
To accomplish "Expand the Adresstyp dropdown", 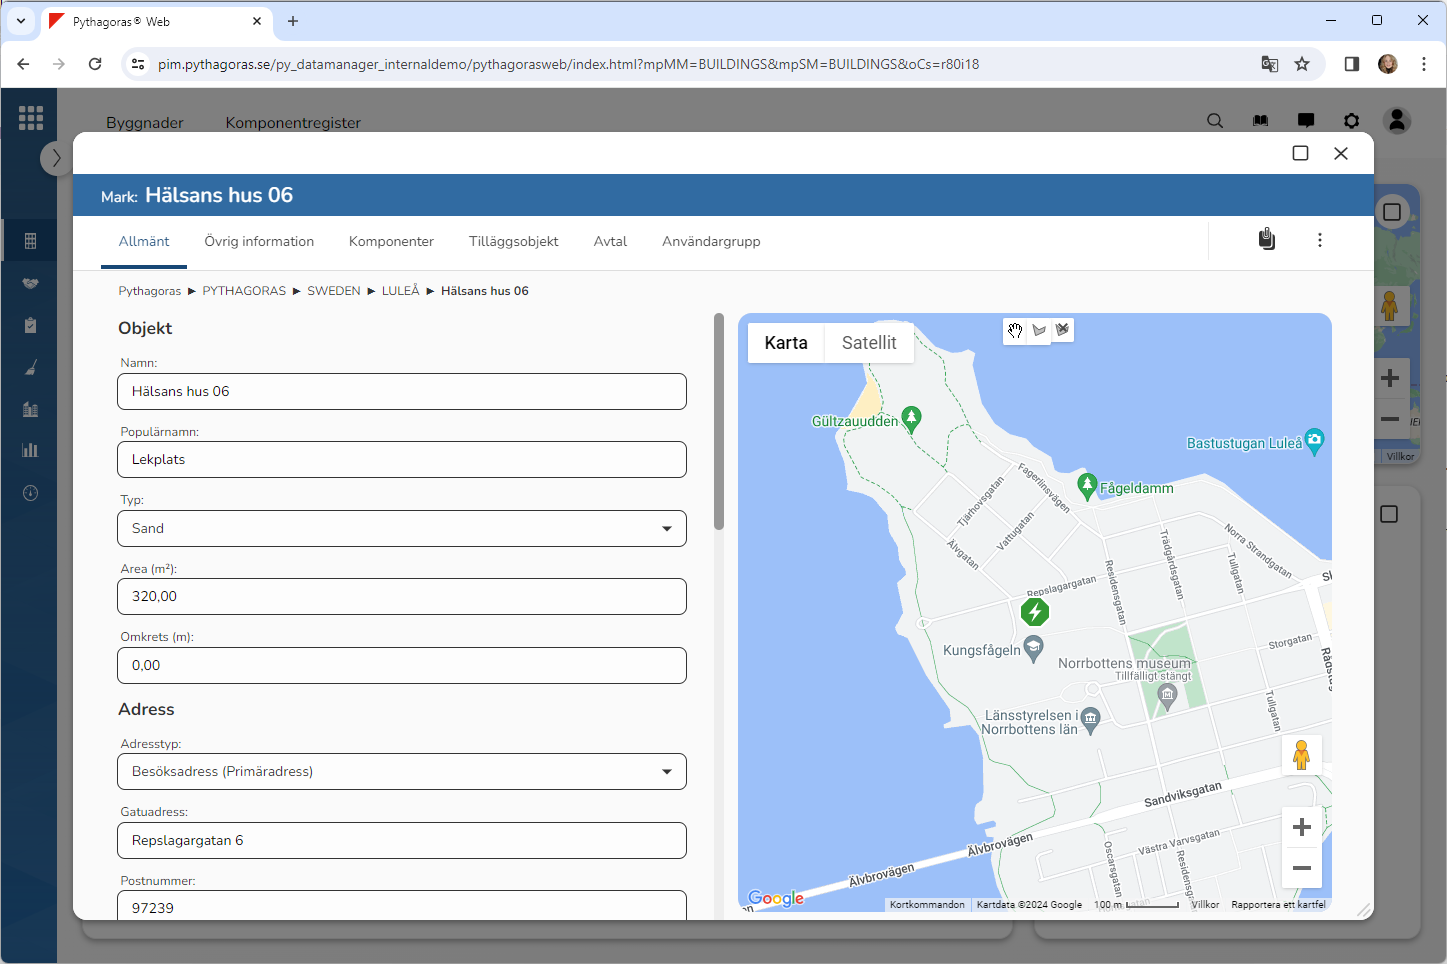I will click(x=402, y=771).
